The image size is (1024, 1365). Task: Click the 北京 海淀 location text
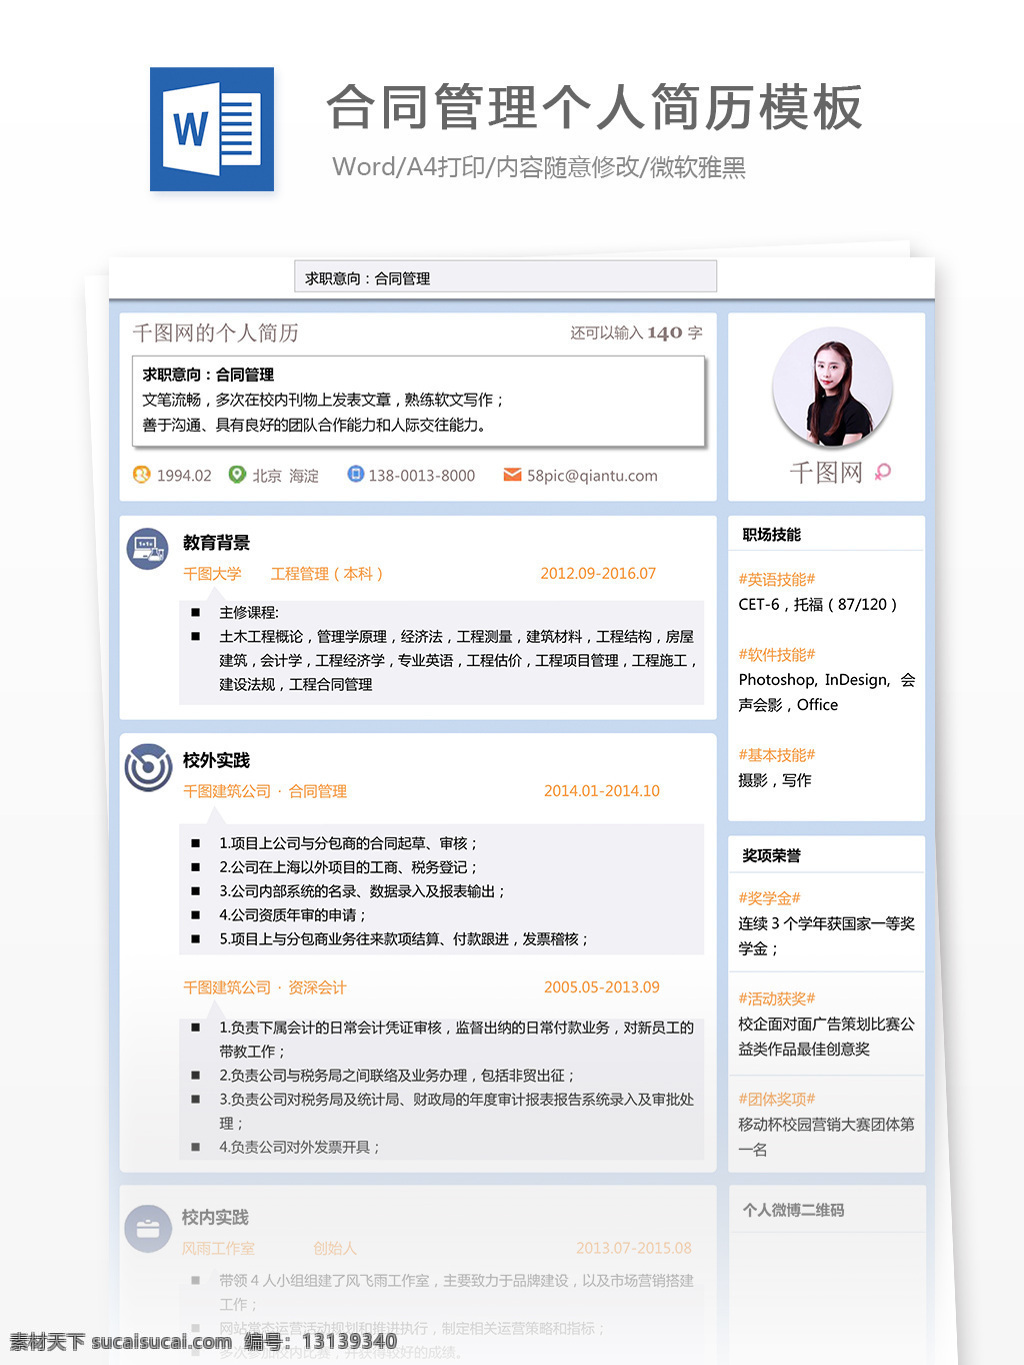click(286, 476)
